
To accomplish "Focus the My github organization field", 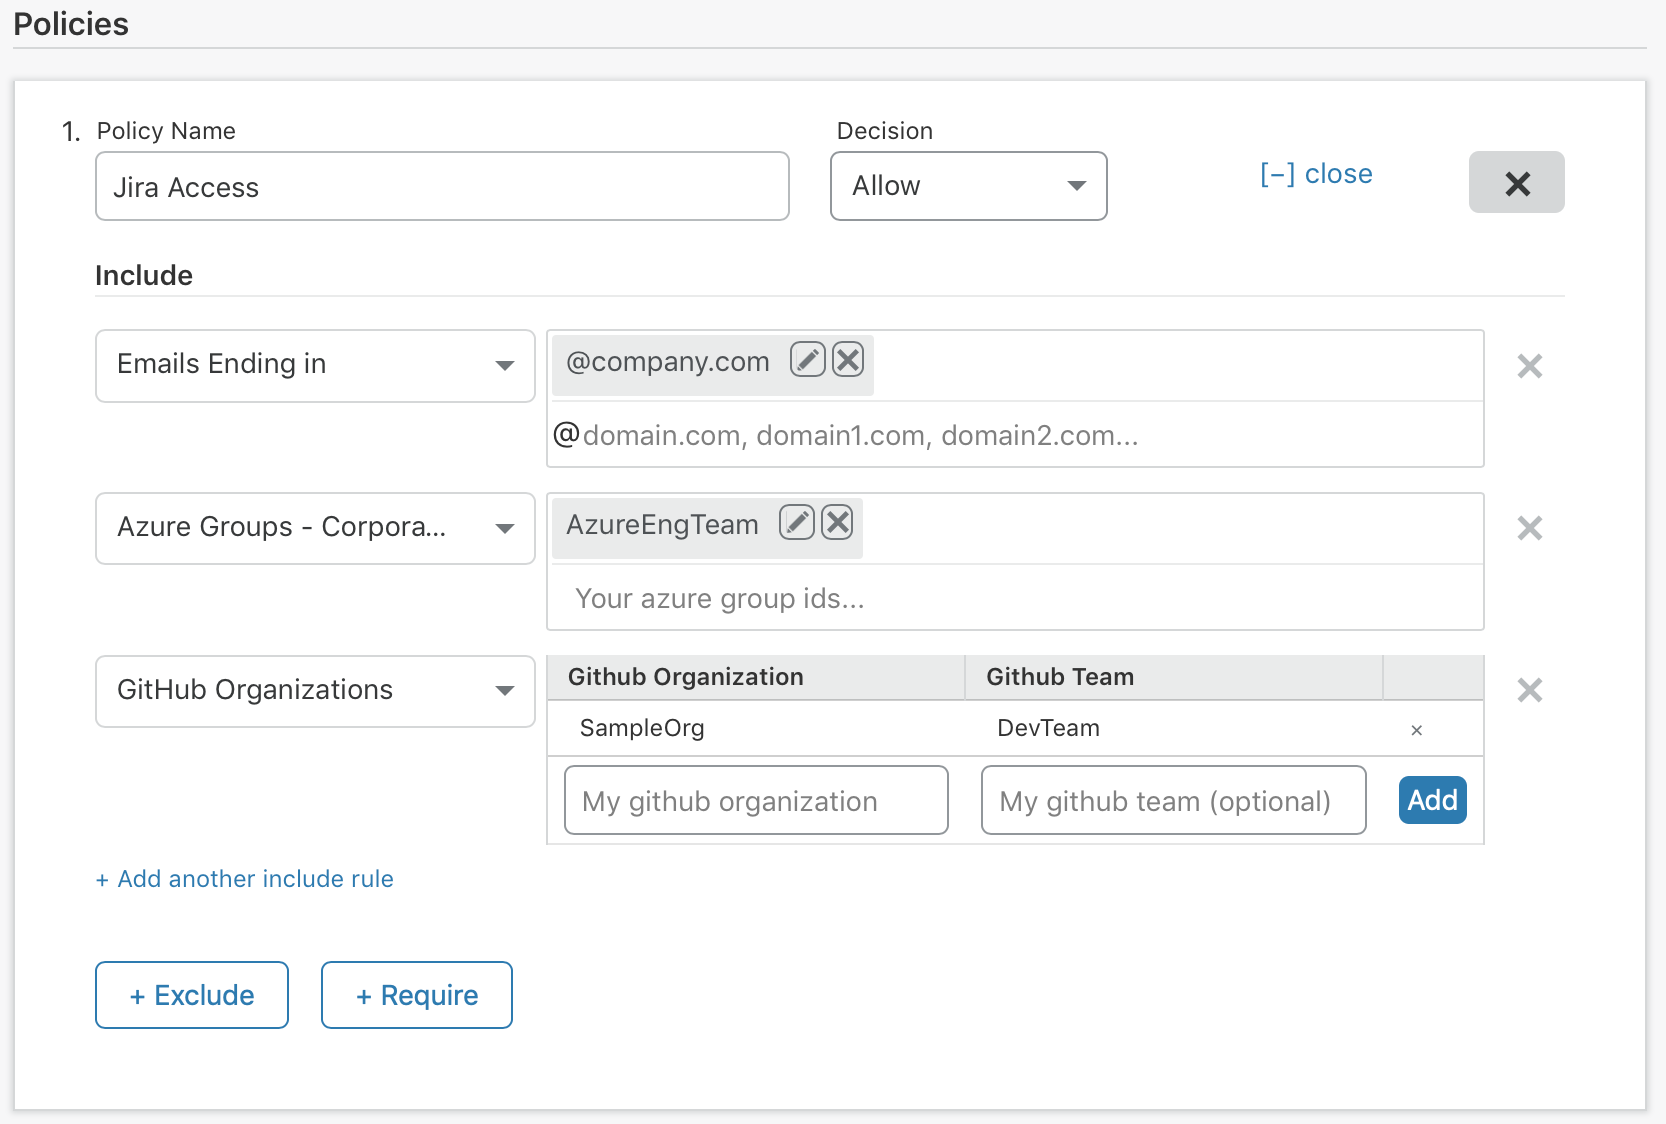I will tap(756, 800).
